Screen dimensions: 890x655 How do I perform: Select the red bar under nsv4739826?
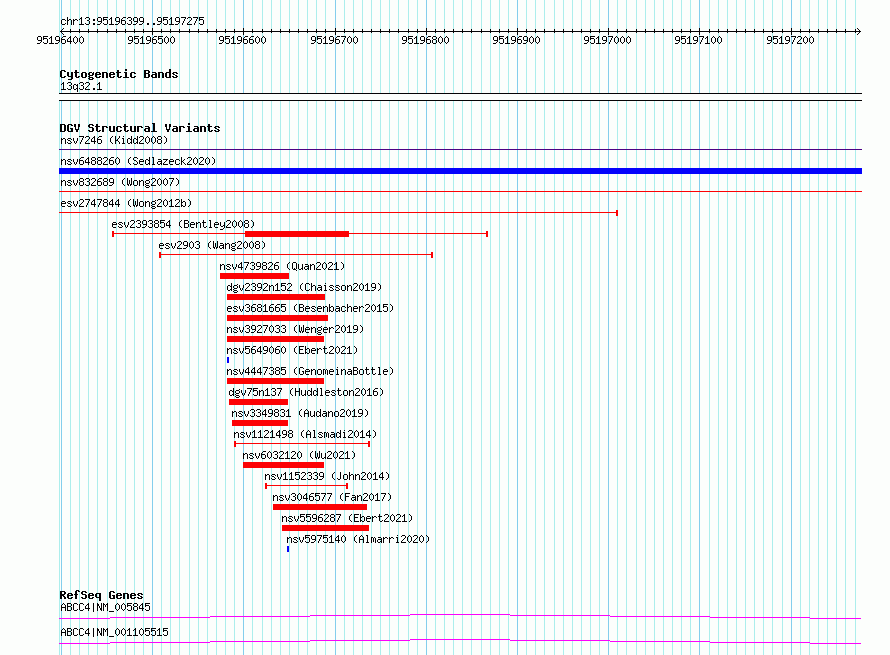point(254,276)
